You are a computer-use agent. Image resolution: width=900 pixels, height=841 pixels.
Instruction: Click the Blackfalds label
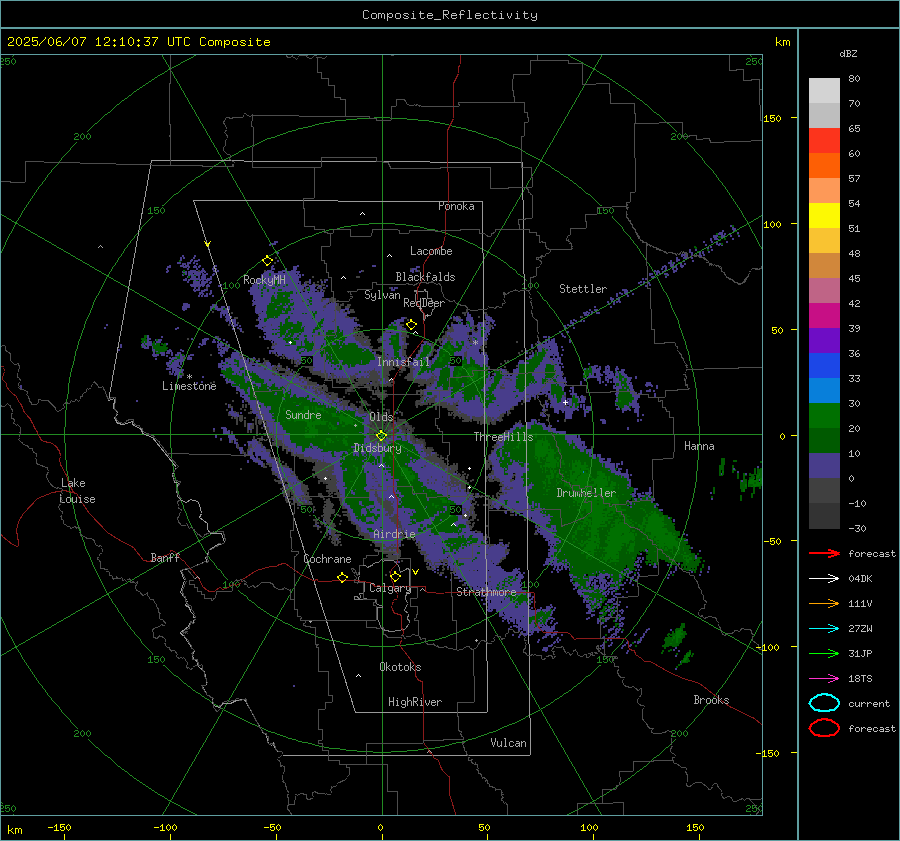point(425,277)
